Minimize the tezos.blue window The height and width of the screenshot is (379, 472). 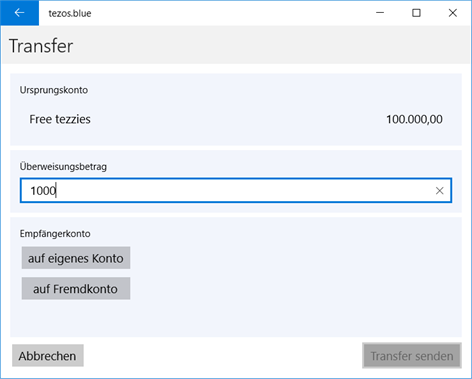380,13
